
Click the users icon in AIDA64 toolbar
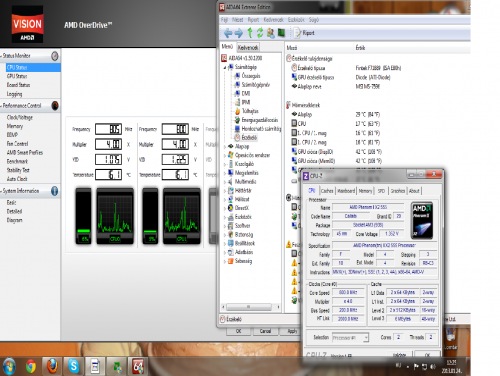(271, 33)
